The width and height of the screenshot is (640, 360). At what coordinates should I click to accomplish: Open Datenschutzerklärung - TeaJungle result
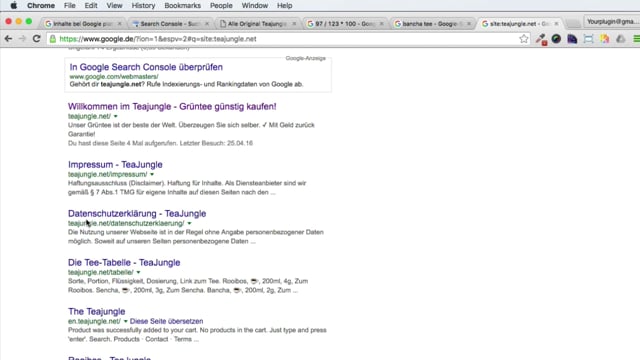(x=137, y=213)
